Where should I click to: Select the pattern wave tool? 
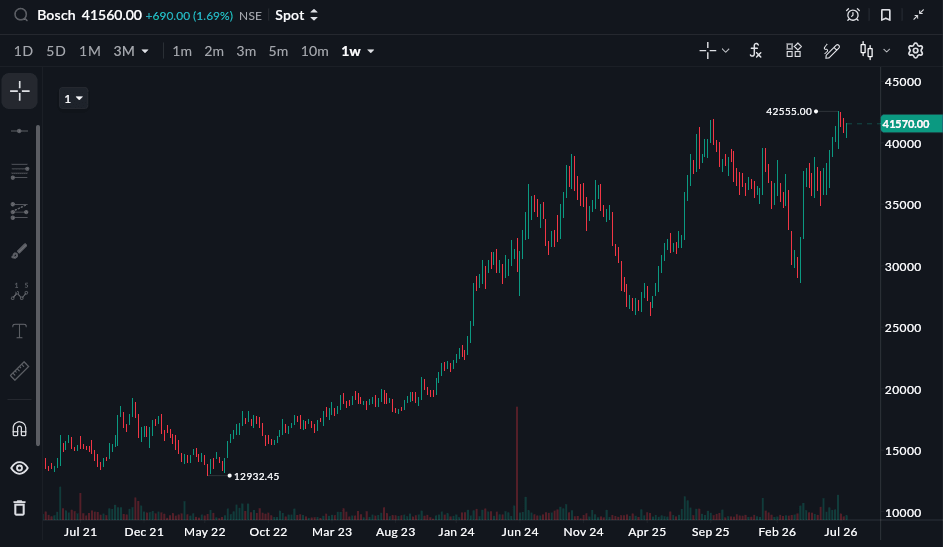tap(19, 292)
